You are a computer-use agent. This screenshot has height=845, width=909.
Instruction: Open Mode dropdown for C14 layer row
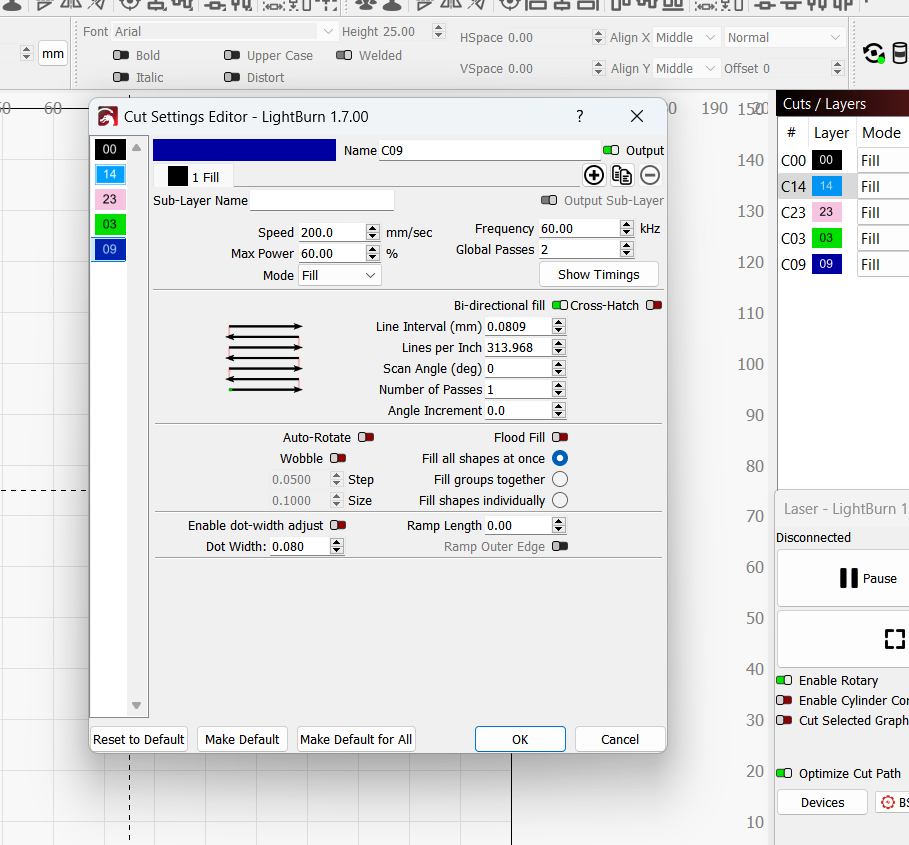[883, 187]
